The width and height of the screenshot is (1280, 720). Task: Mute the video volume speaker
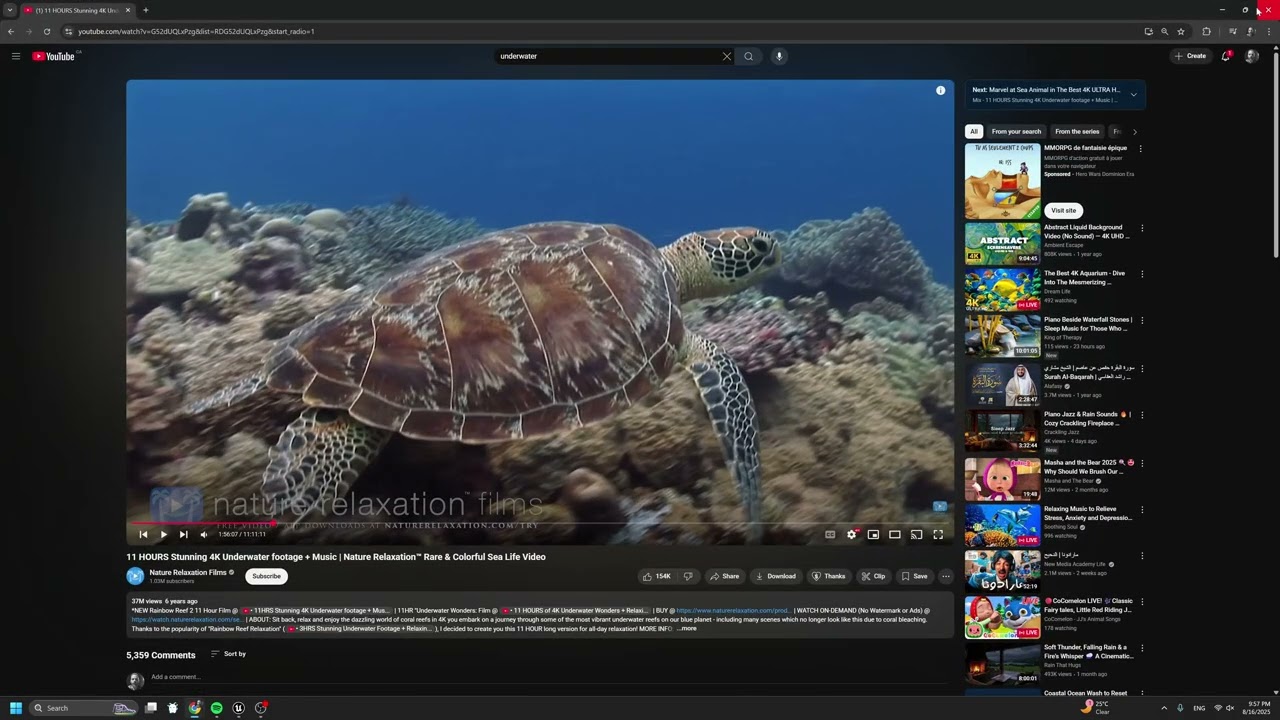(204, 534)
